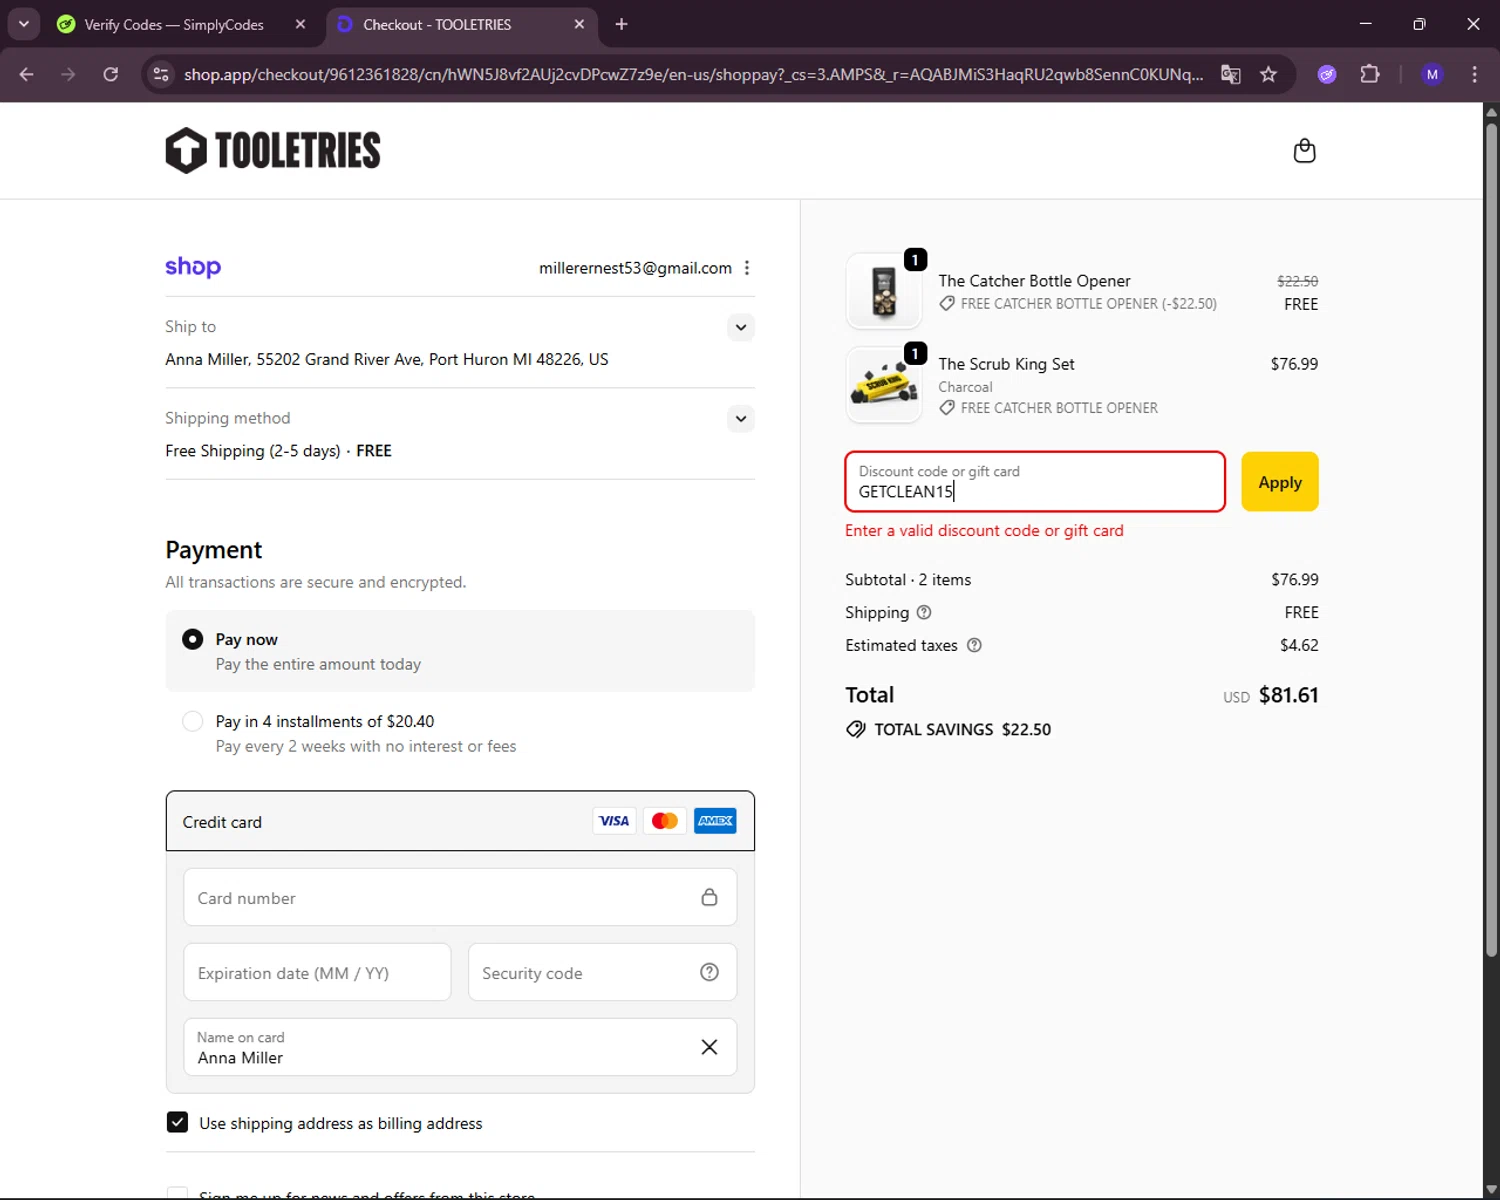Expand the Ship to address section
The width and height of the screenshot is (1500, 1200).
point(741,327)
